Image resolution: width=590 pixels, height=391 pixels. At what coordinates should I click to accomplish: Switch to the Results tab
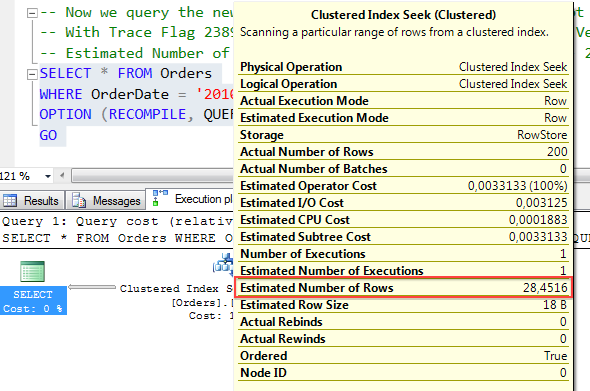[x=33, y=200]
